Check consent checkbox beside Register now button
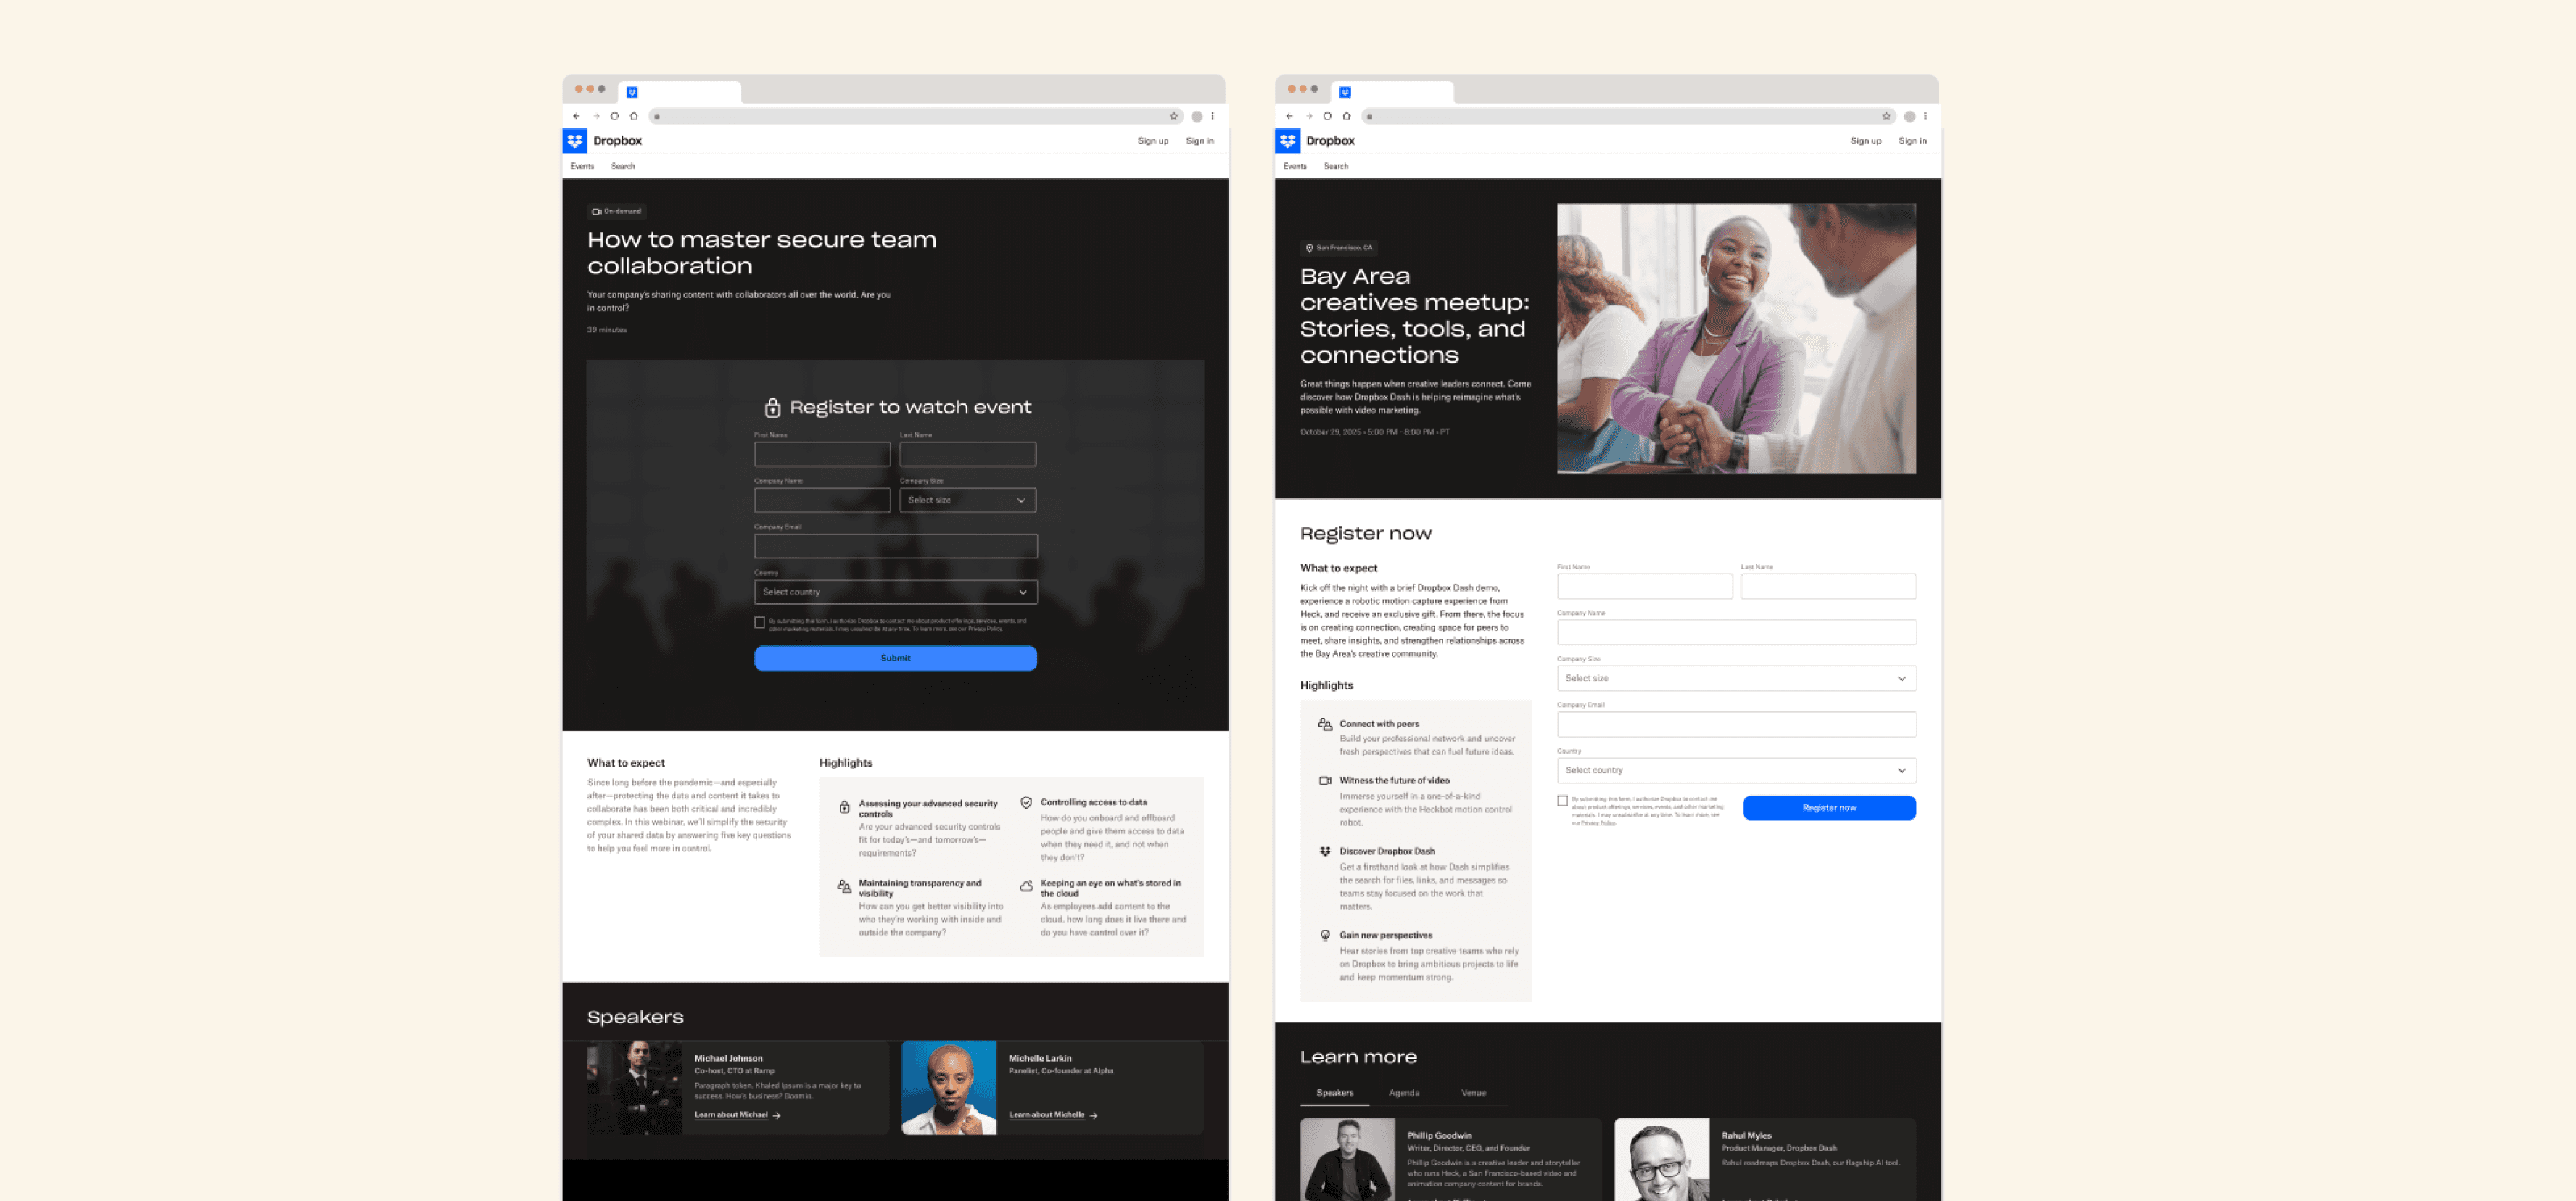The height and width of the screenshot is (1201, 2576). (x=1562, y=800)
